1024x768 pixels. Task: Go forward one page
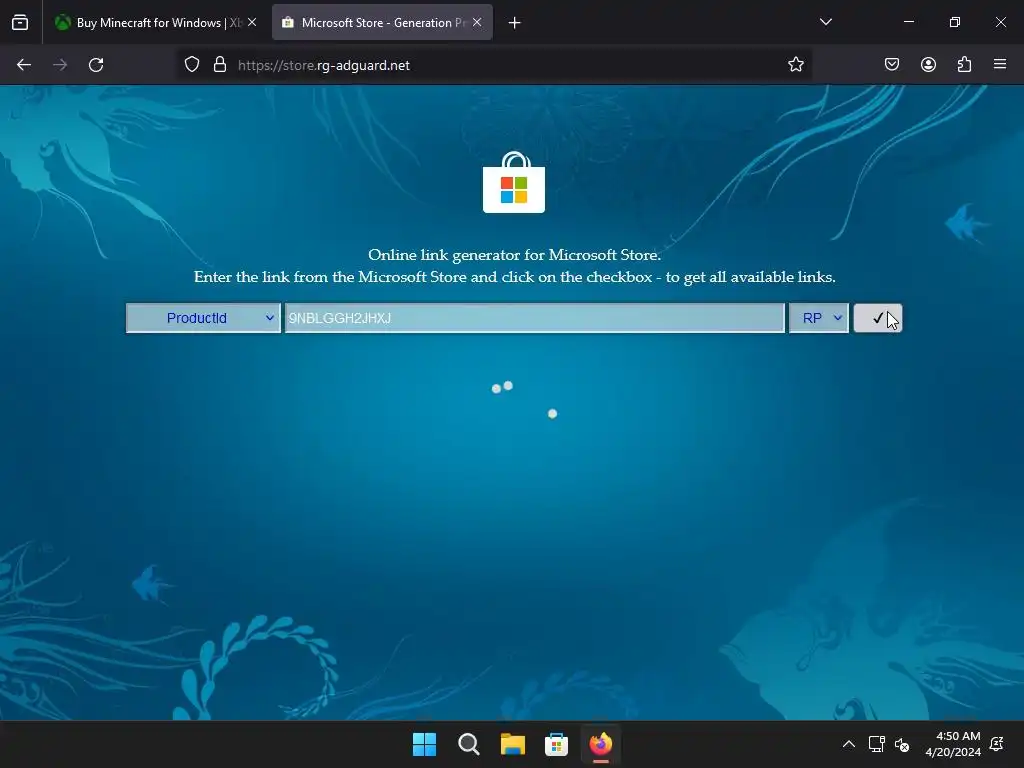[x=60, y=65]
